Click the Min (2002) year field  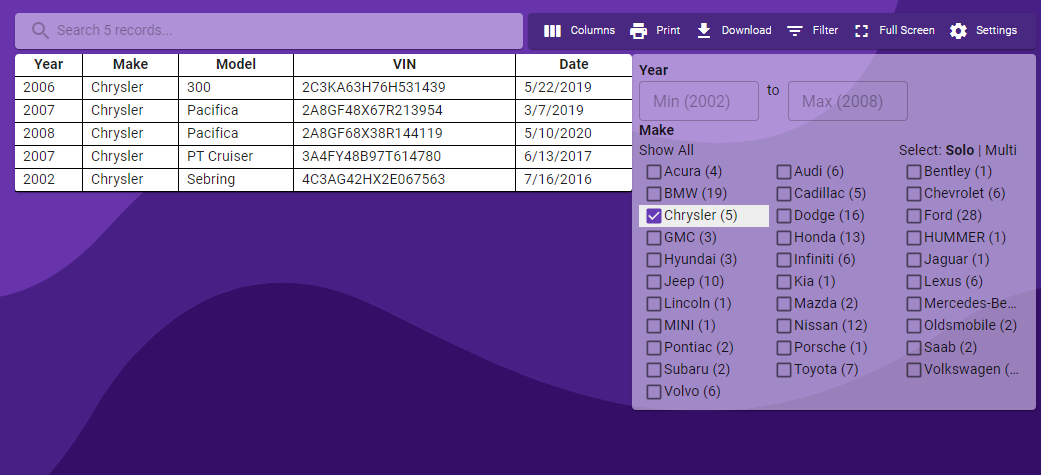(698, 101)
